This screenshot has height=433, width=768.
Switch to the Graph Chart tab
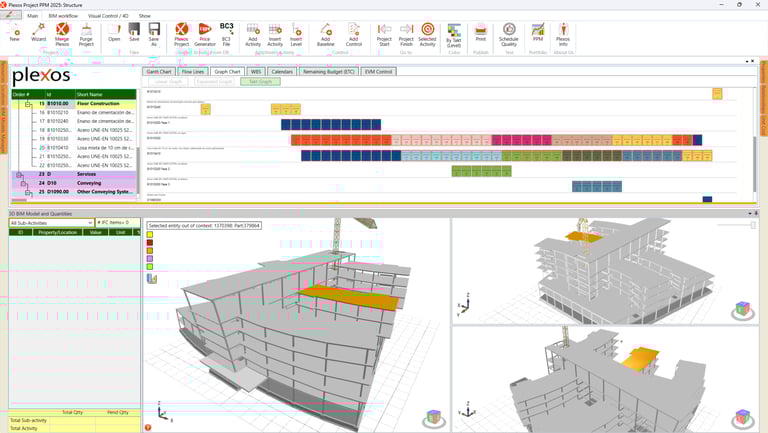(227, 72)
